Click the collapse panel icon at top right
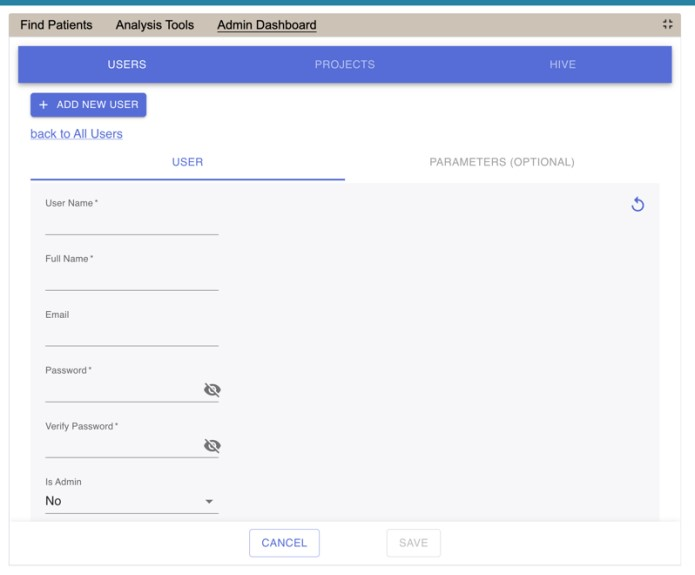This screenshot has height=575, width=695. click(x=667, y=25)
